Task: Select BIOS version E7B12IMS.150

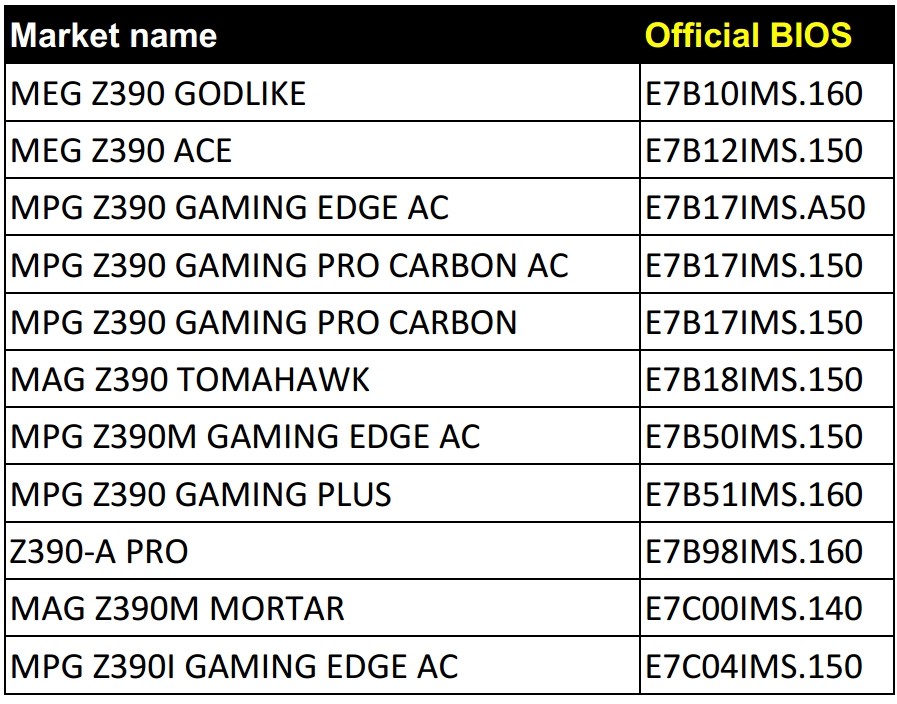Action: pos(754,151)
